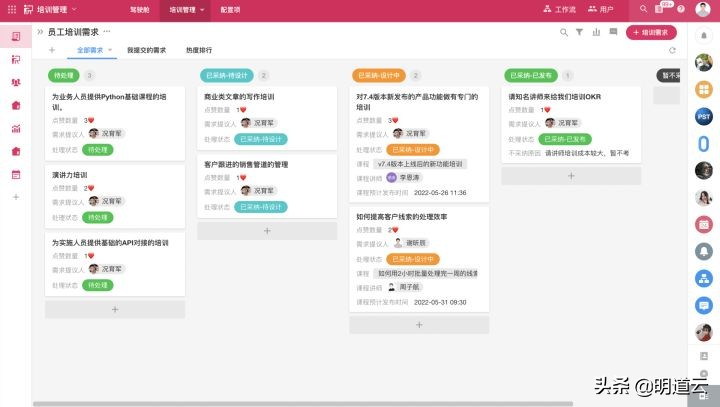Open the 如何提高客户线索的处理效率 card
Viewport: 720px width, 407px height.
[419, 259]
